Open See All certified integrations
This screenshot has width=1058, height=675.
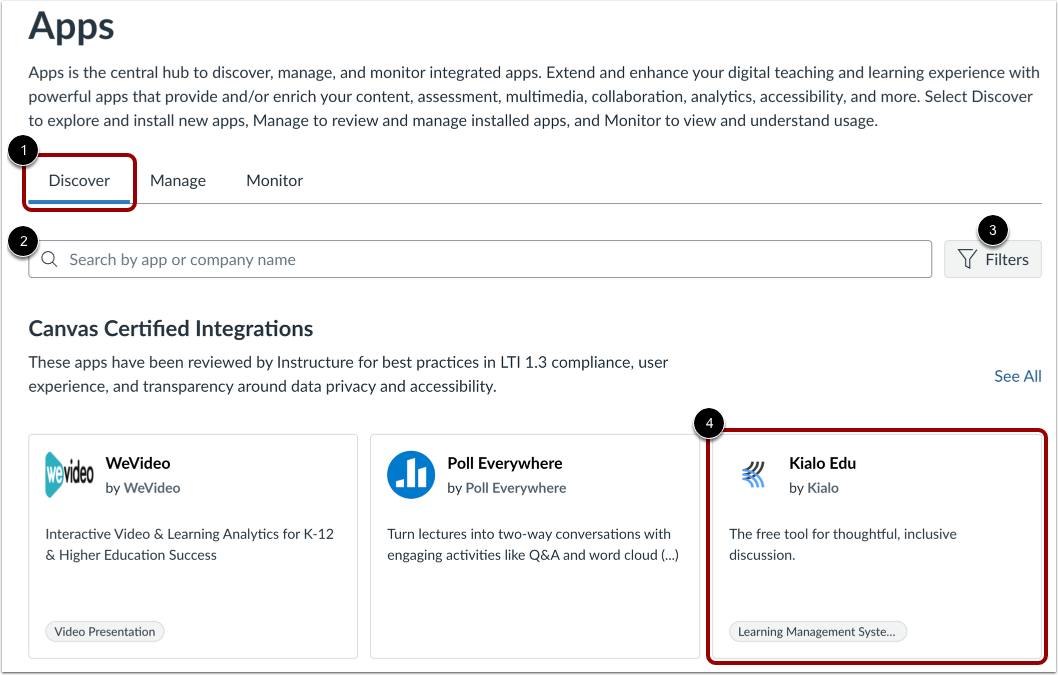(x=1018, y=376)
